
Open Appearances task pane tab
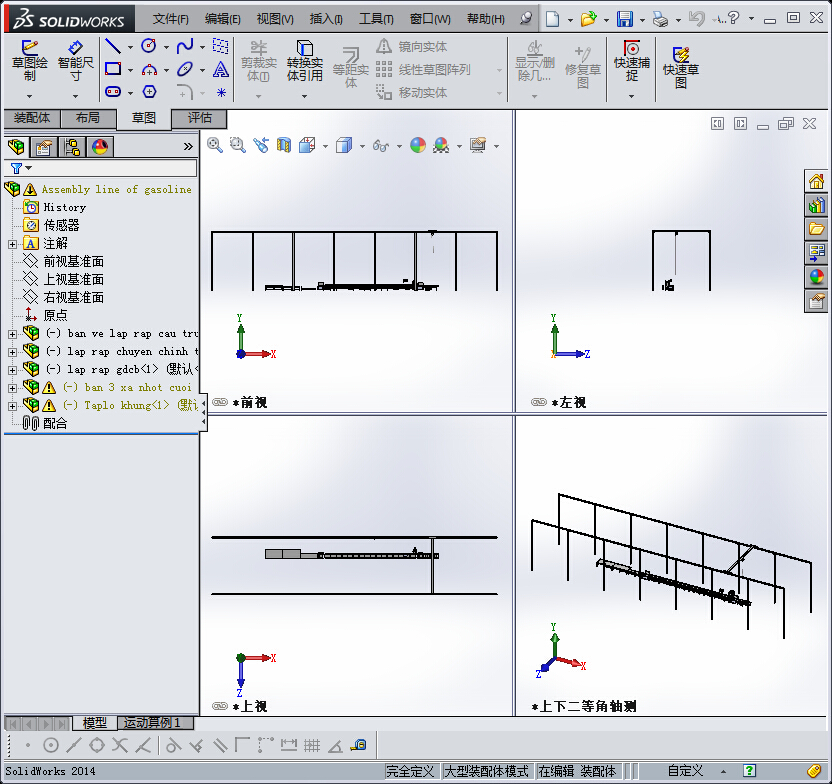[x=816, y=277]
